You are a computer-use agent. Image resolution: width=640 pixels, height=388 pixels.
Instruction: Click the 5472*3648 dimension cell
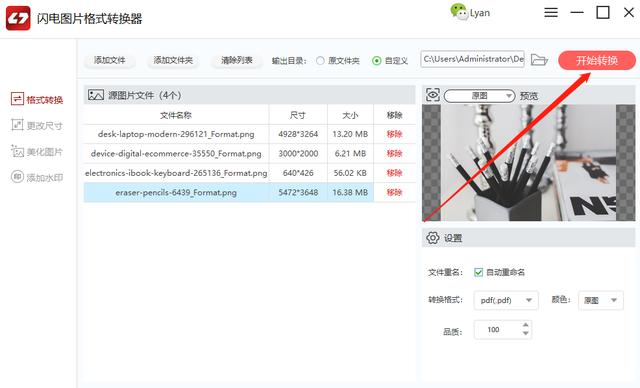pos(298,192)
